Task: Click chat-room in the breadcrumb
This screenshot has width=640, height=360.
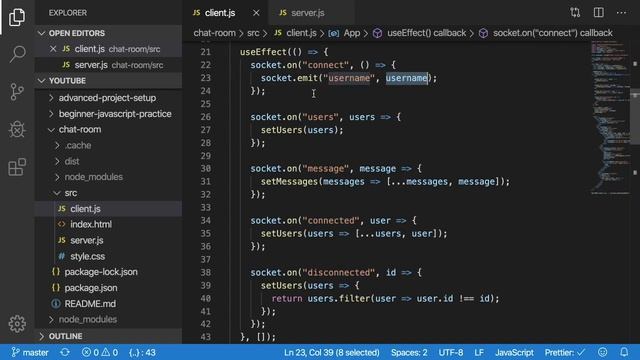Action: [x=214, y=33]
